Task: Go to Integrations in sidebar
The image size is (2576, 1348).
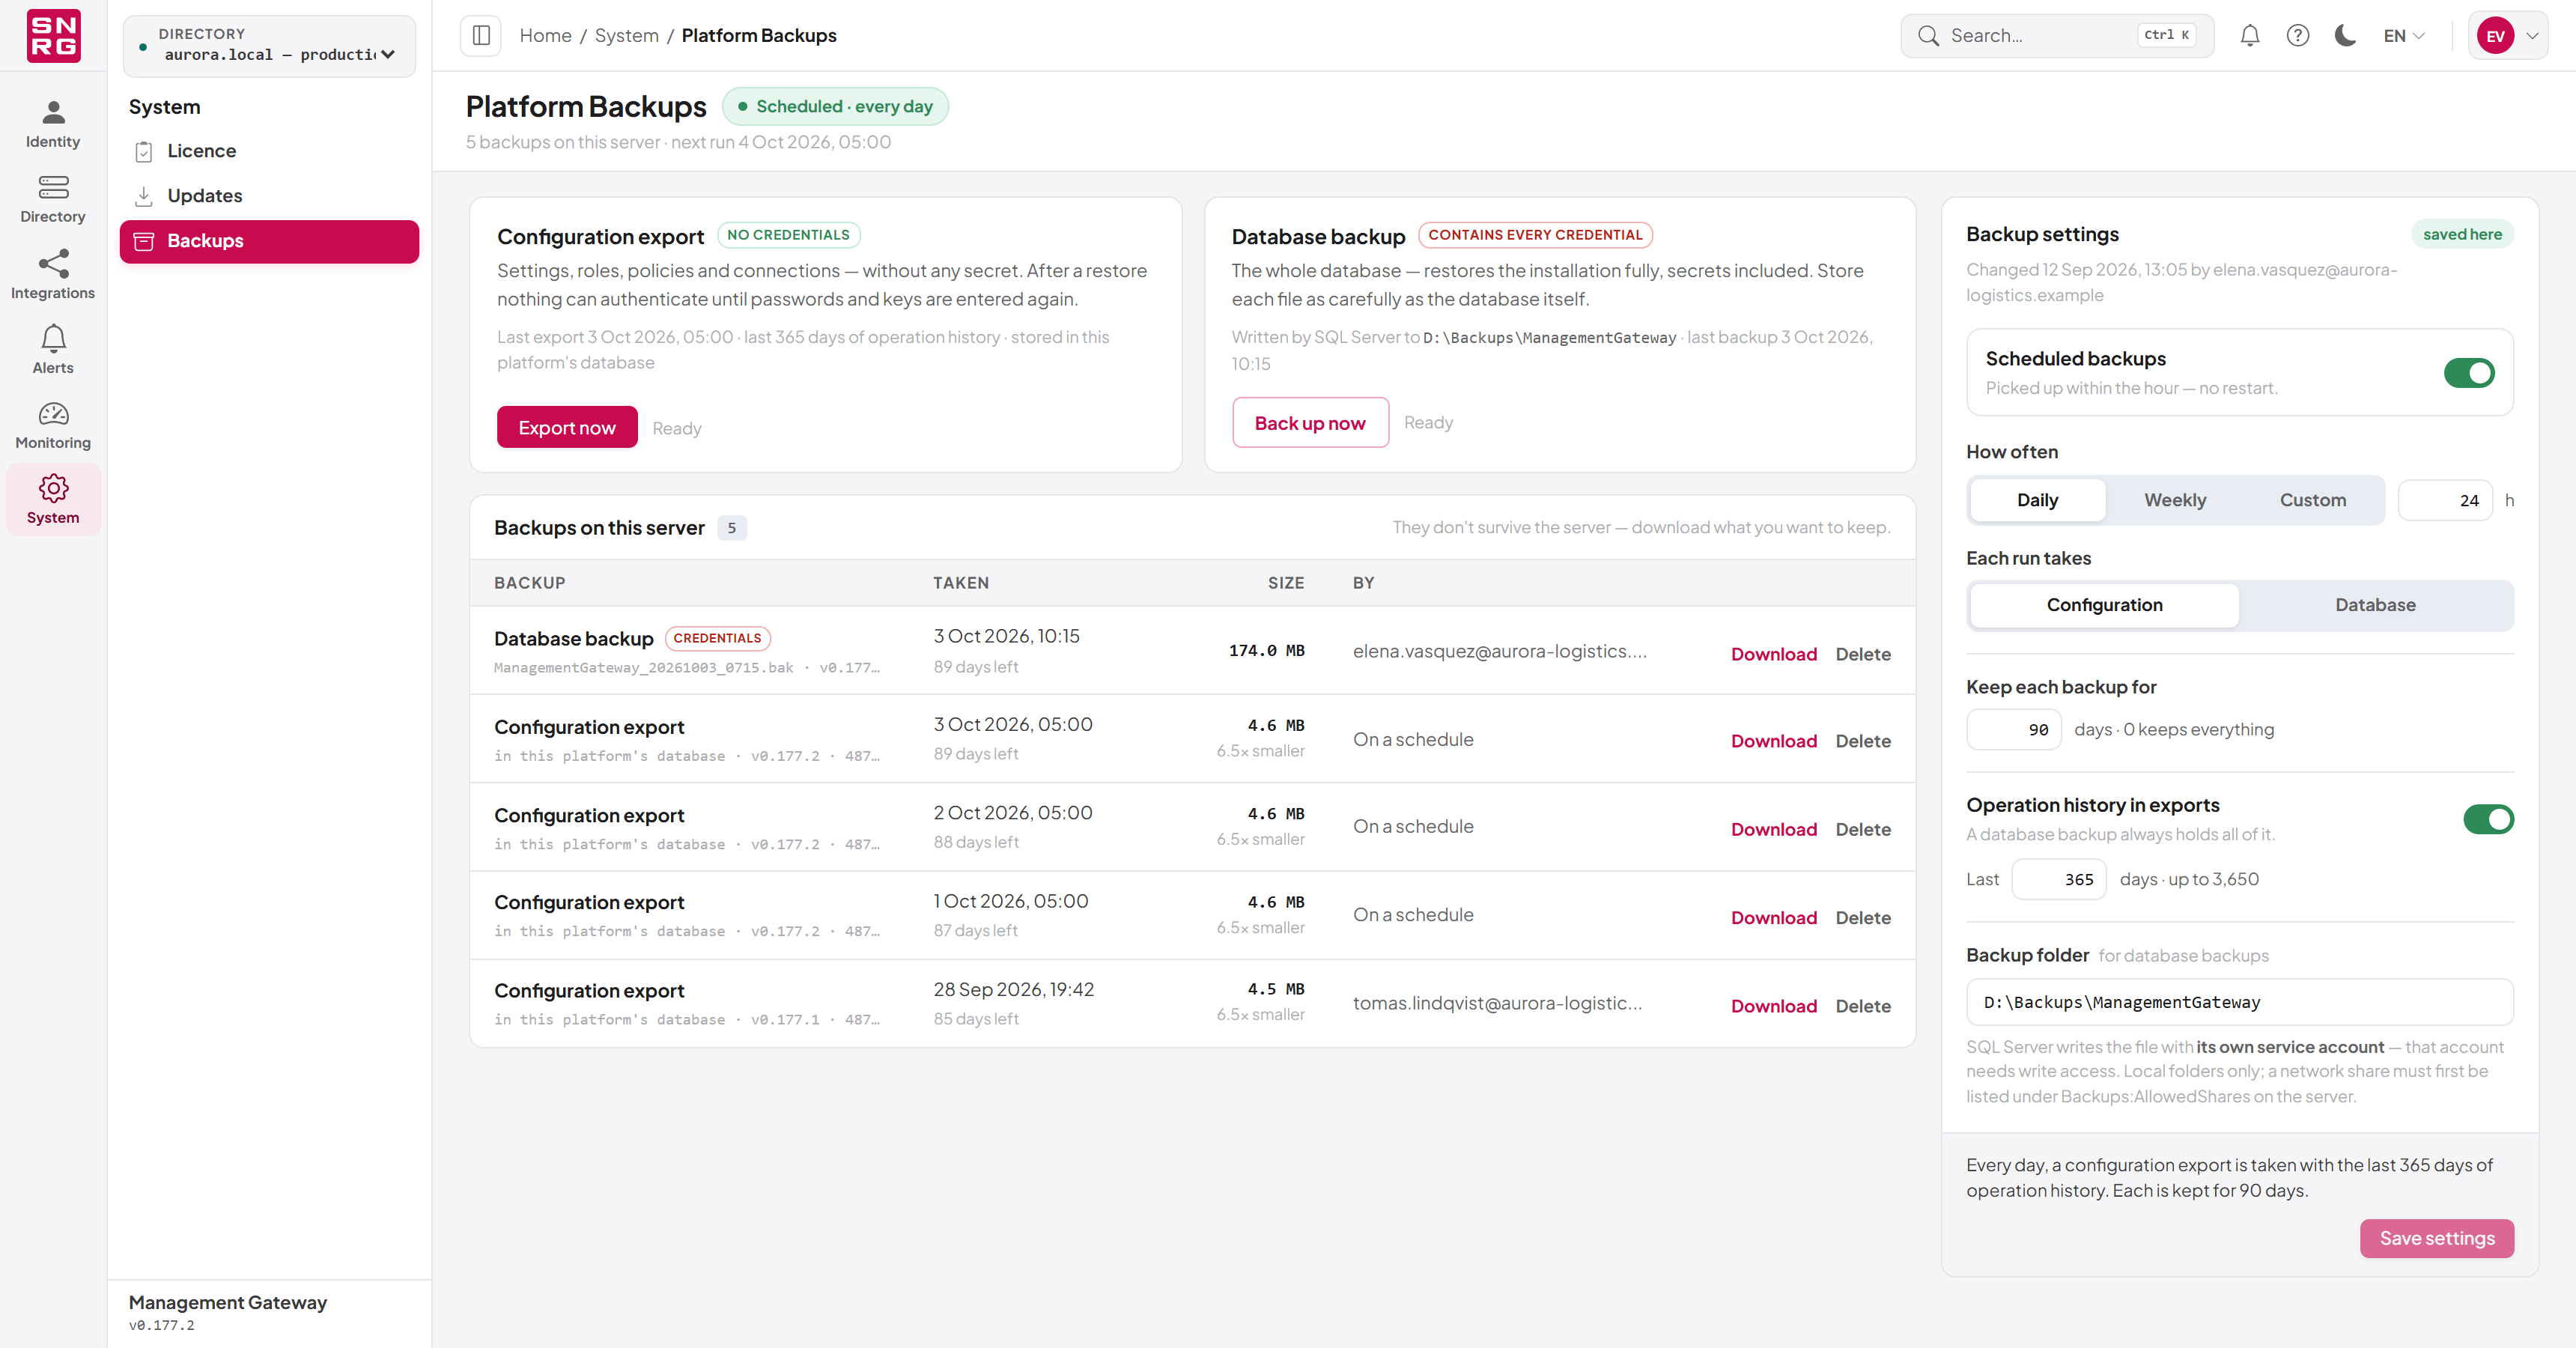Action: 53,274
